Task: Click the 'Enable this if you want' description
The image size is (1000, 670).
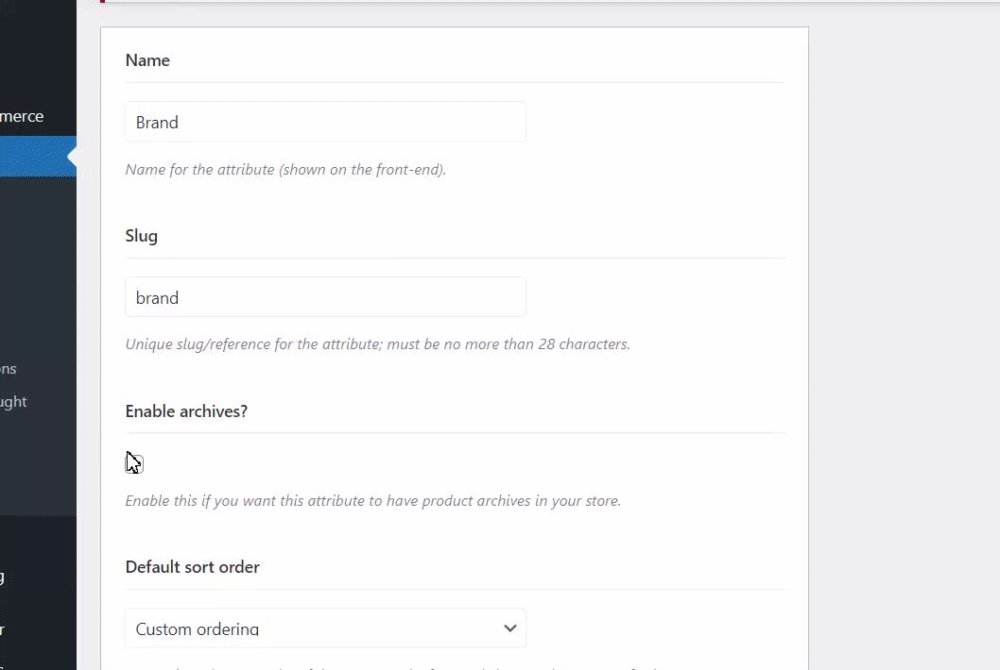Action: 372,501
